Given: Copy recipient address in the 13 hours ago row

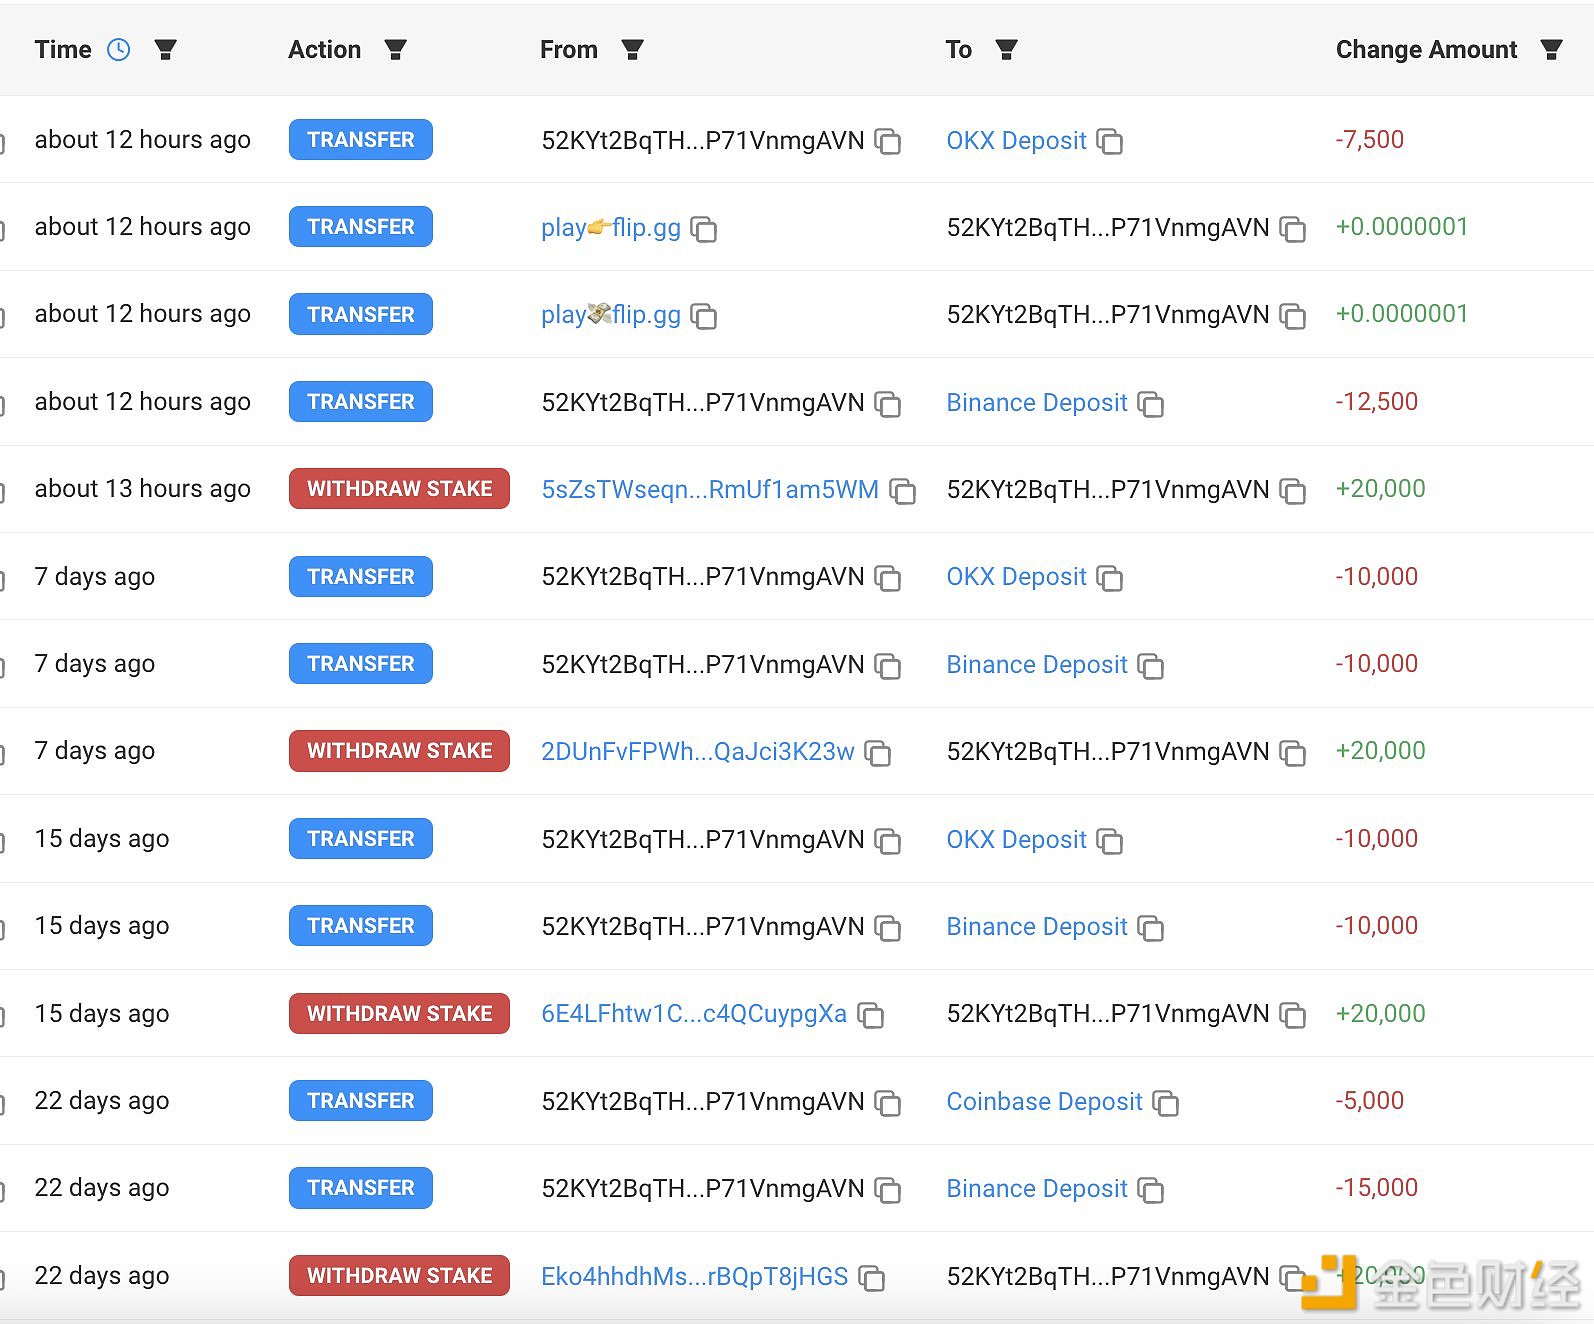Looking at the screenshot, I should pyautogui.click(x=1293, y=491).
